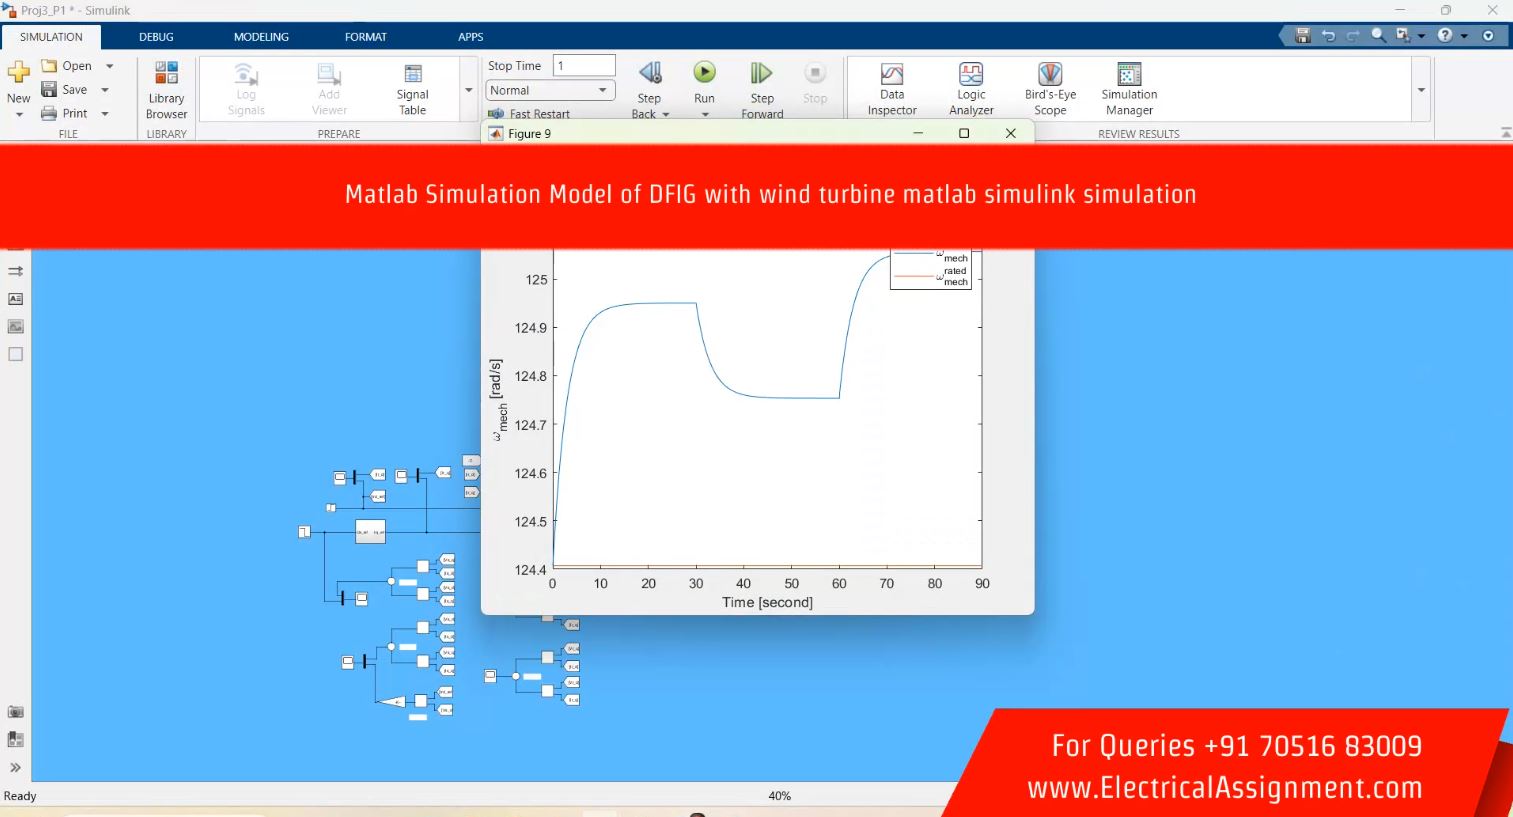Expand the Save dropdown arrow

point(105,90)
